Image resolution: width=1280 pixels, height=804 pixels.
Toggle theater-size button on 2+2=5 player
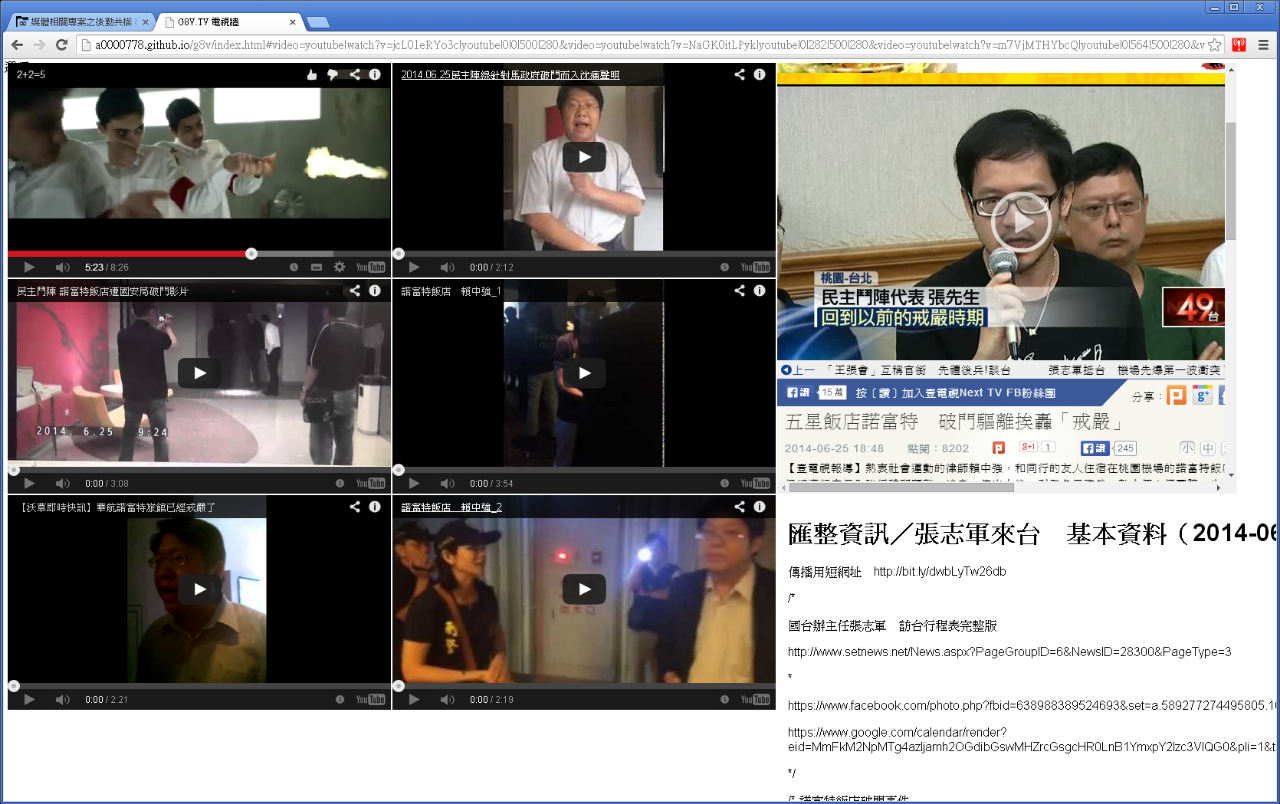point(316,267)
